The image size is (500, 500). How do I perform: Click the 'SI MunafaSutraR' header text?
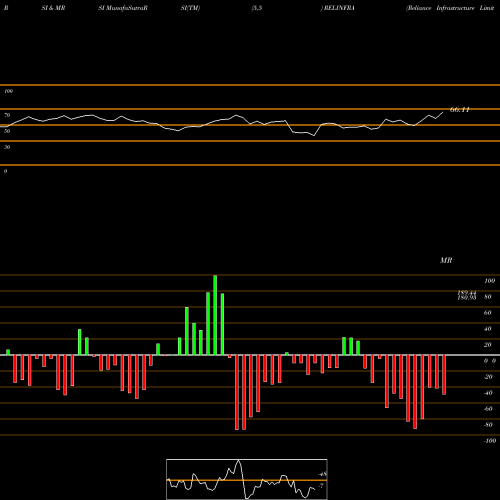[x=123, y=8]
